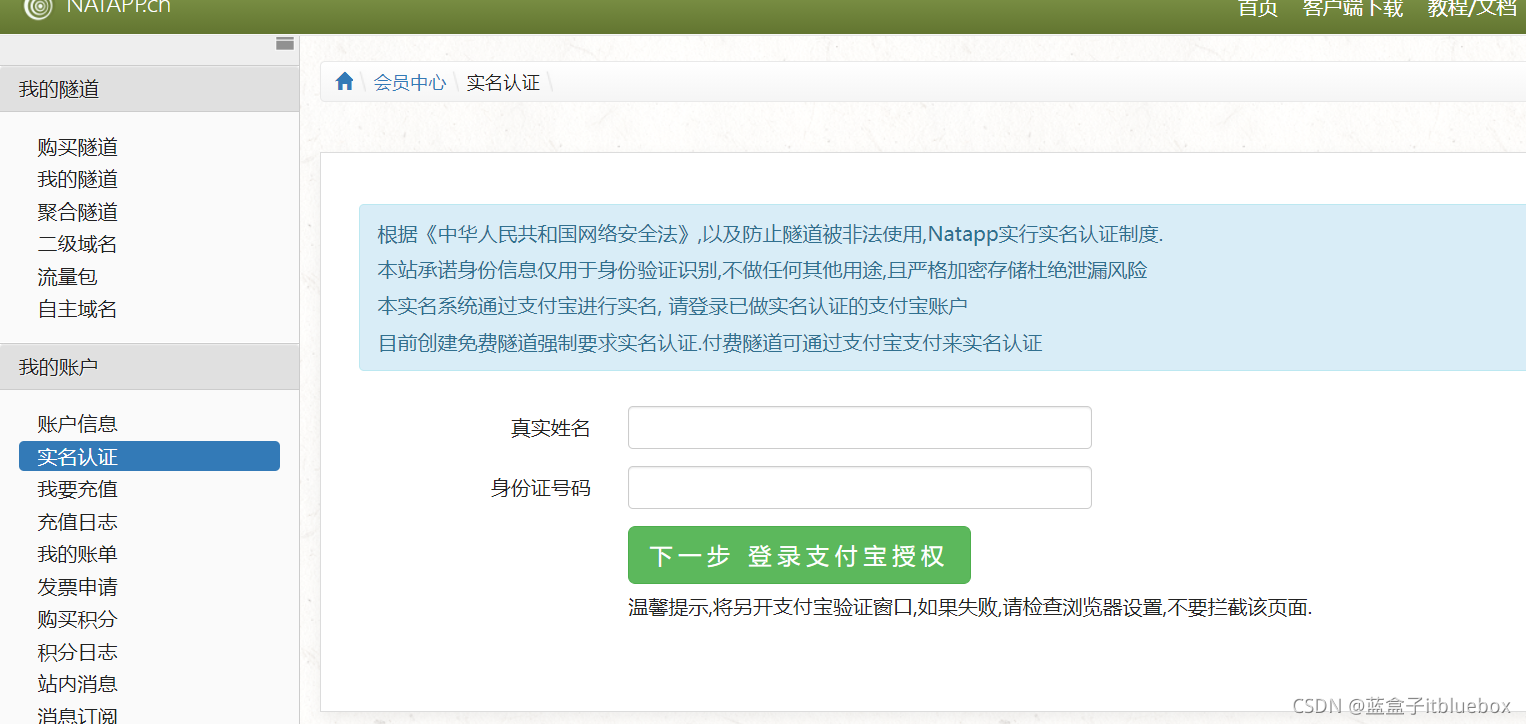Select the highlighted 实名认证 sidebar item

tap(149, 456)
